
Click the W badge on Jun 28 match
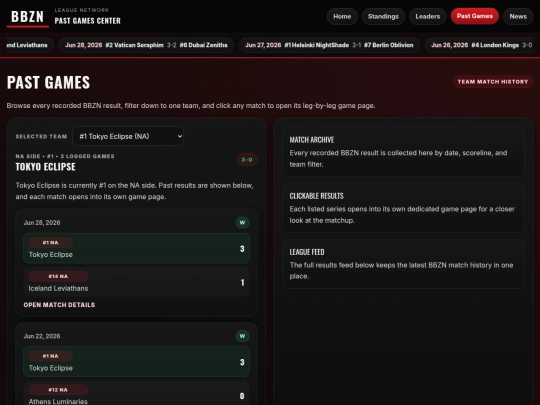click(242, 222)
